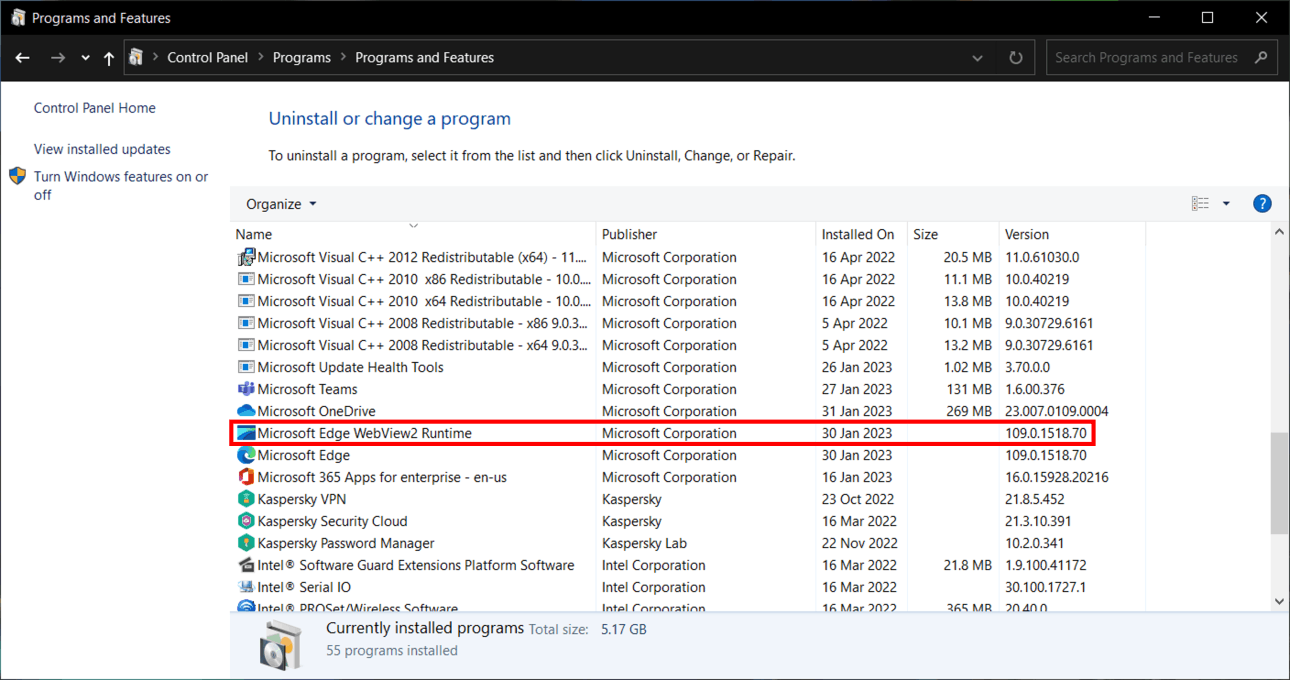Open recent locations dropdown arrow
1290x680 pixels.
tap(85, 58)
